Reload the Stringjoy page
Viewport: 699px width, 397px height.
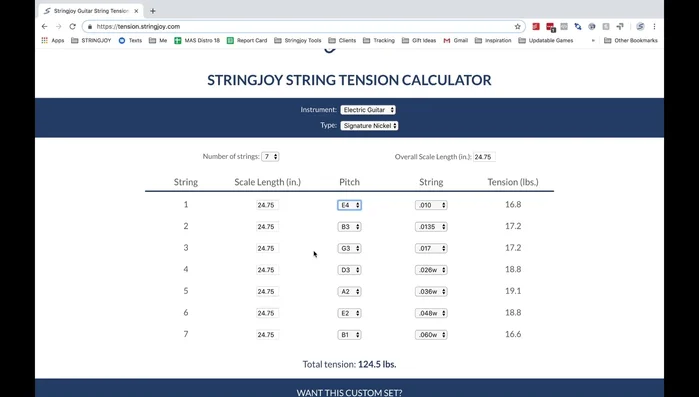pos(72,26)
